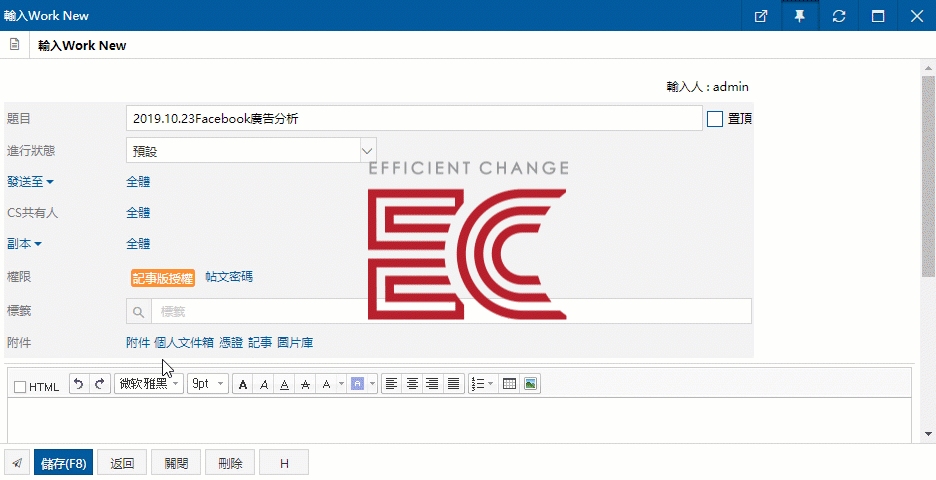Open the 圖片庫 image library link
Viewport: 936px width, 480px height.
click(295, 343)
